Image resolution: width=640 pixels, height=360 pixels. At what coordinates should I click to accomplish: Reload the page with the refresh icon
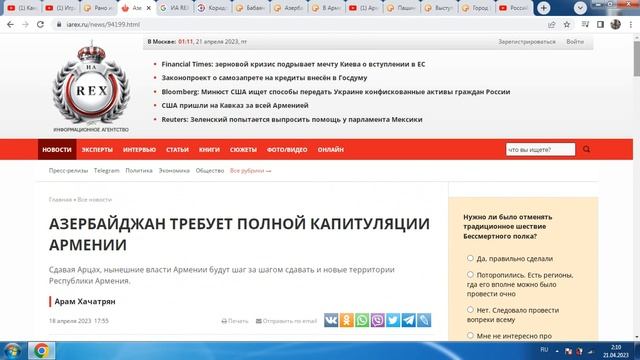click(x=40, y=24)
